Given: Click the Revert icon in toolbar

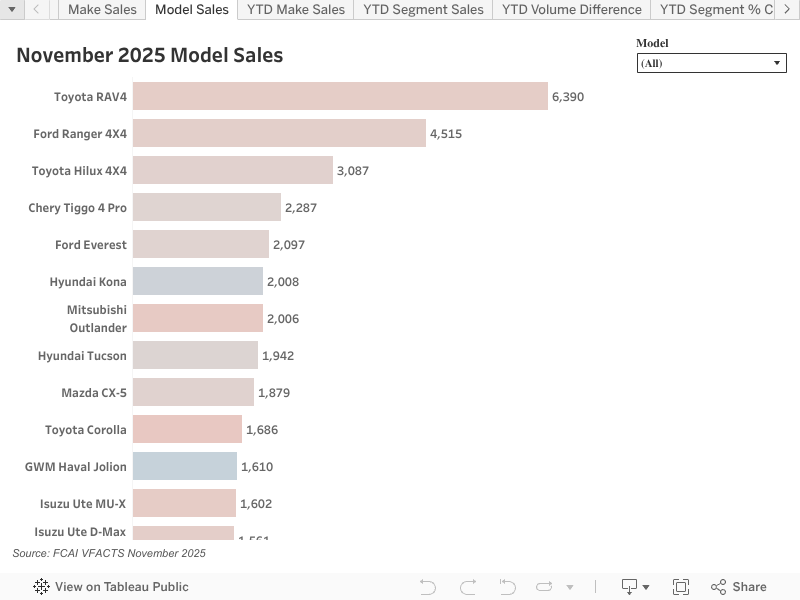Looking at the screenshot, I should (x=507, y=587).
